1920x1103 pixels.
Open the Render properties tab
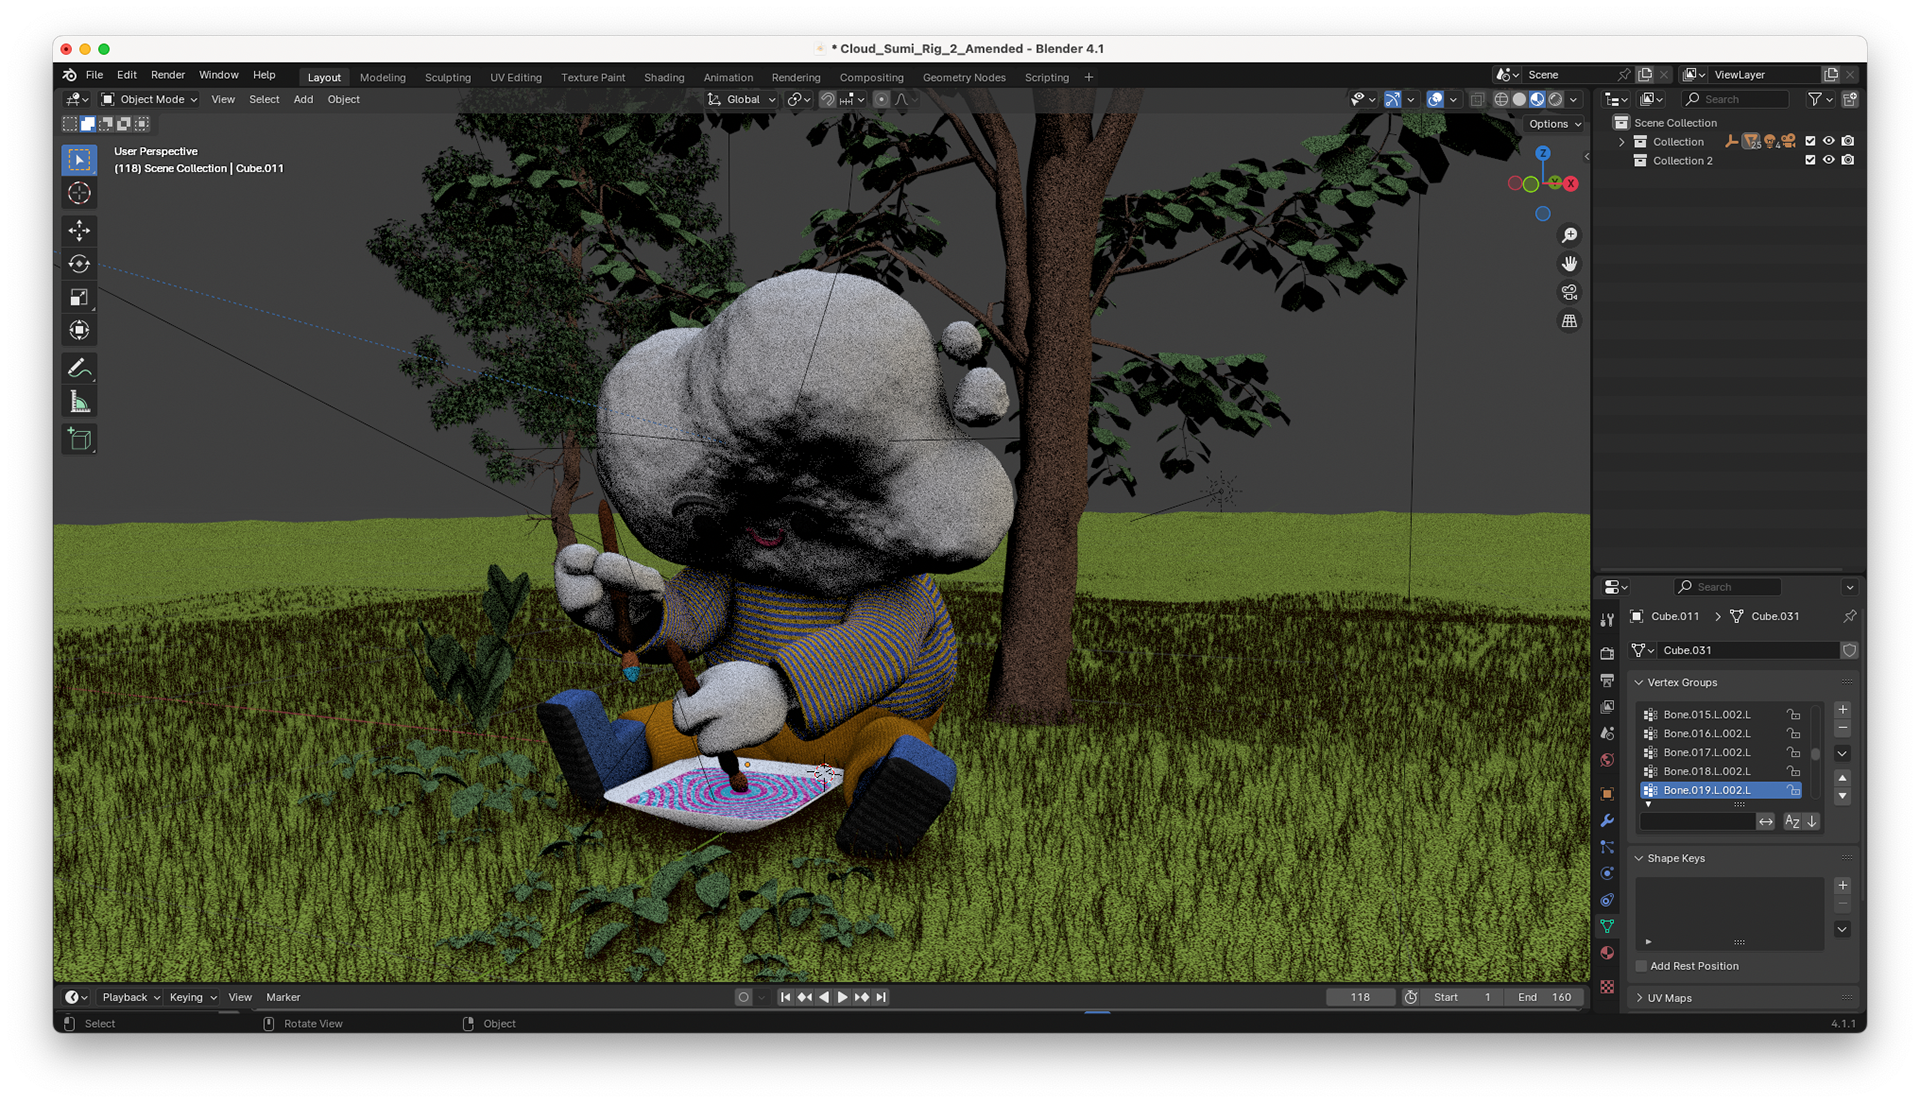(1607, 653)
